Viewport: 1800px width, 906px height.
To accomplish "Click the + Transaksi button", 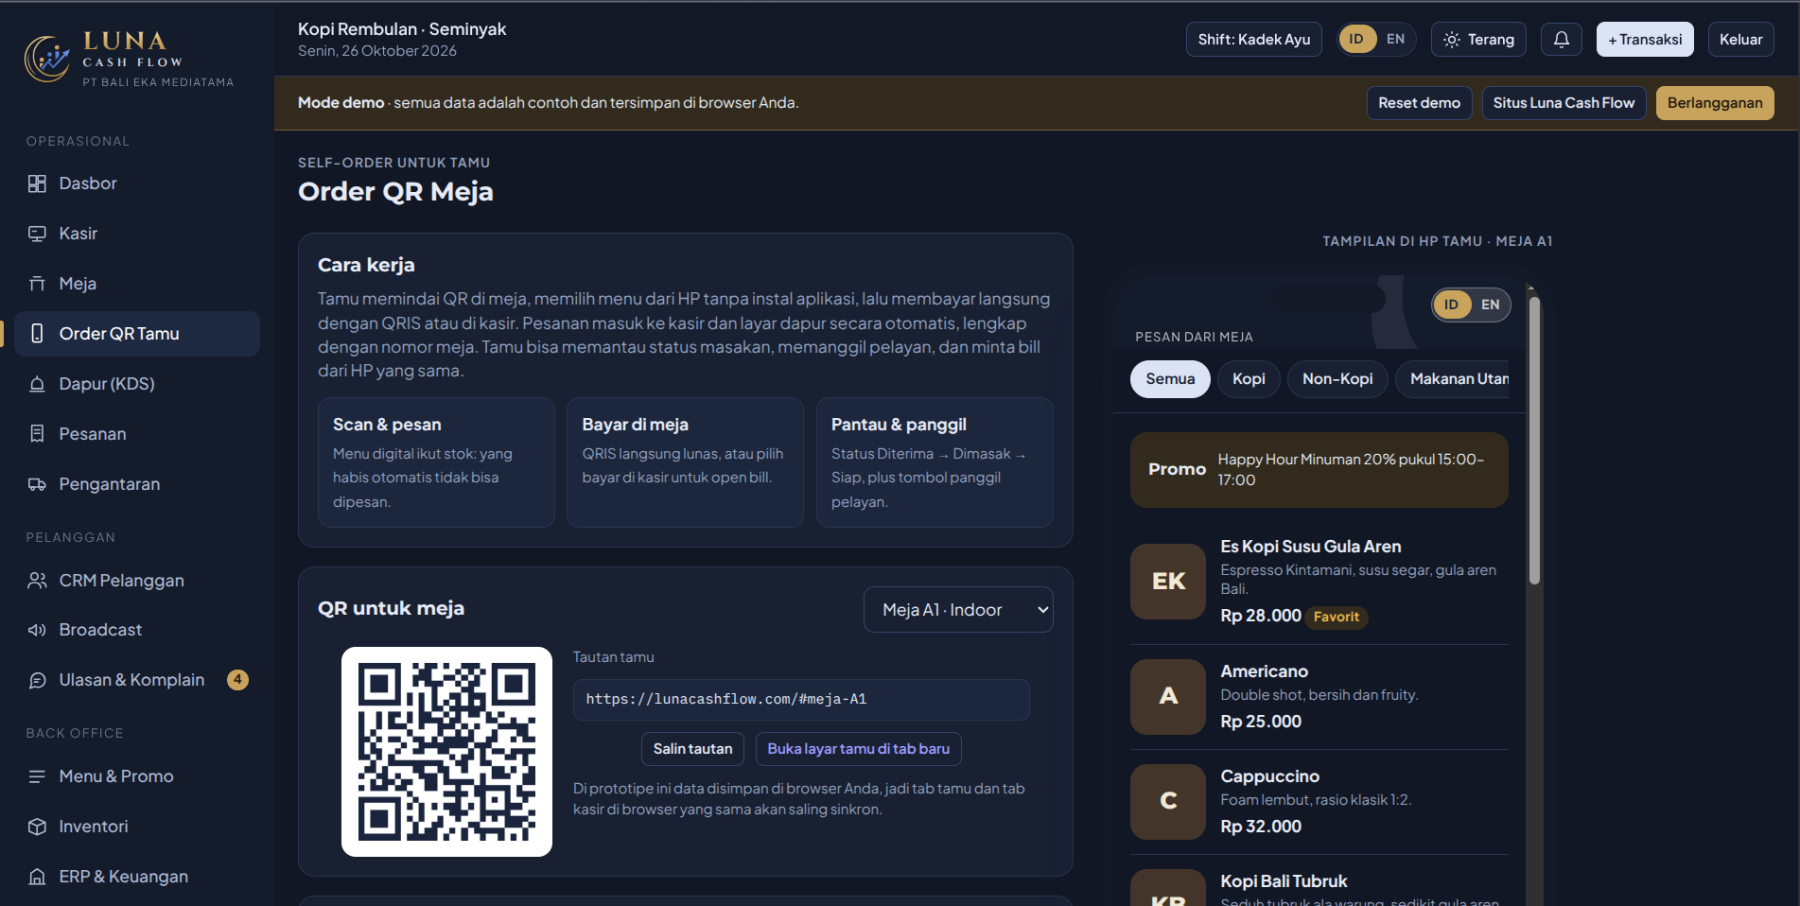I will tap(1645, 39).
